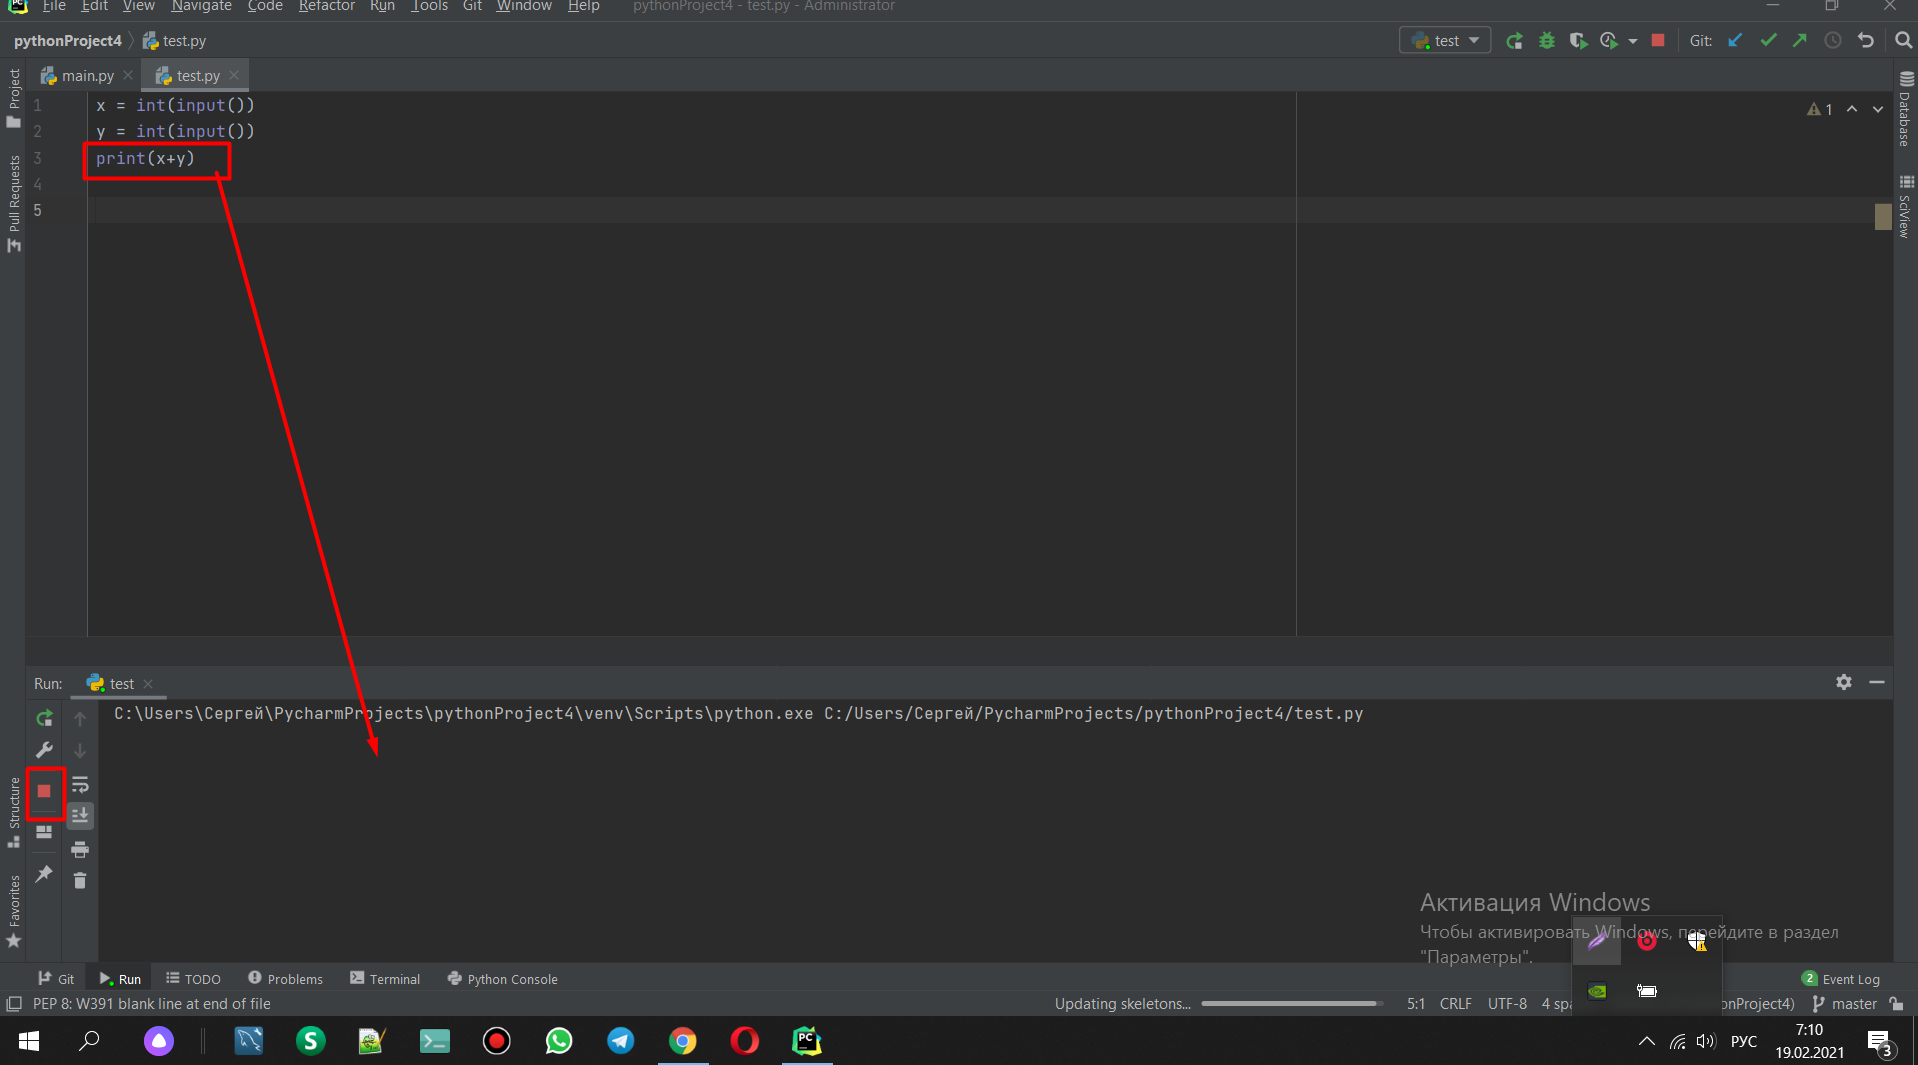Screen dimensions: 1918x1065
Task: Run 'test' with coverage icon
Action: [x=1578, y=41]
